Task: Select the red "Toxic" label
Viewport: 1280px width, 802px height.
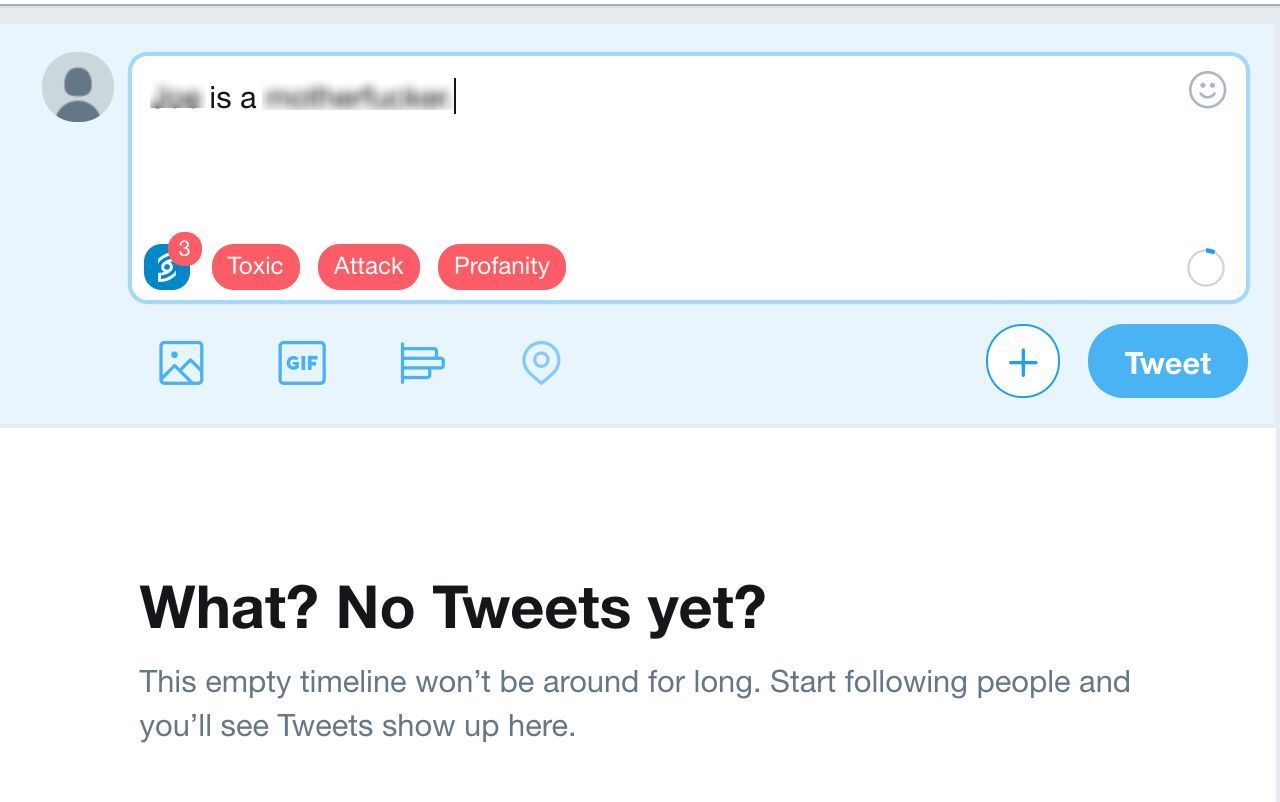Action: tap(255, 267)
